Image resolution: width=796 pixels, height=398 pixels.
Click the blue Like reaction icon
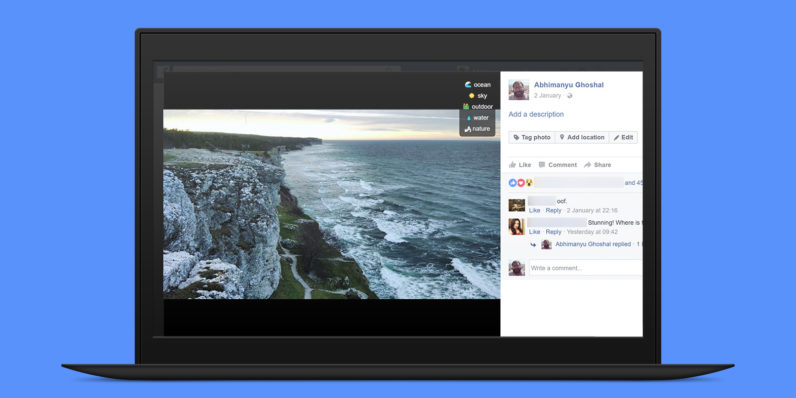coord(512,183)
